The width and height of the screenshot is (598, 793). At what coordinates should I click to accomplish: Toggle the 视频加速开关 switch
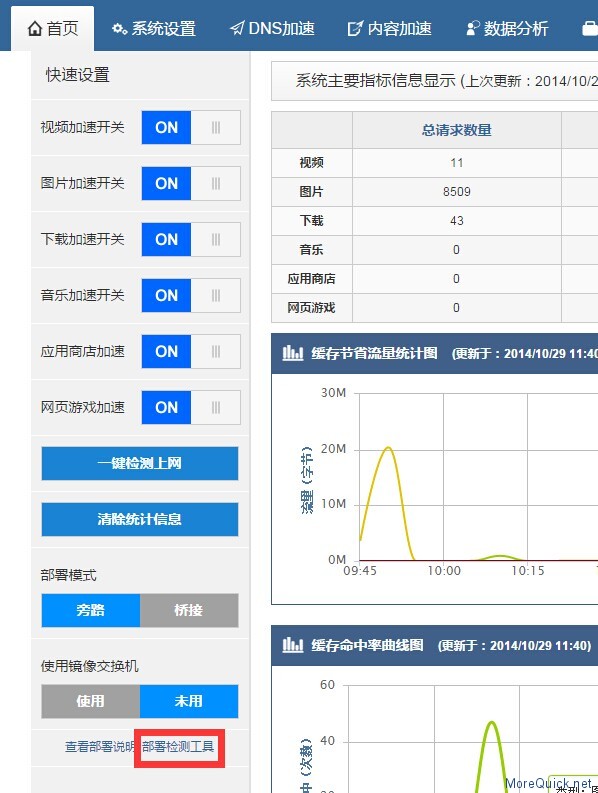(x=191, y=127)
